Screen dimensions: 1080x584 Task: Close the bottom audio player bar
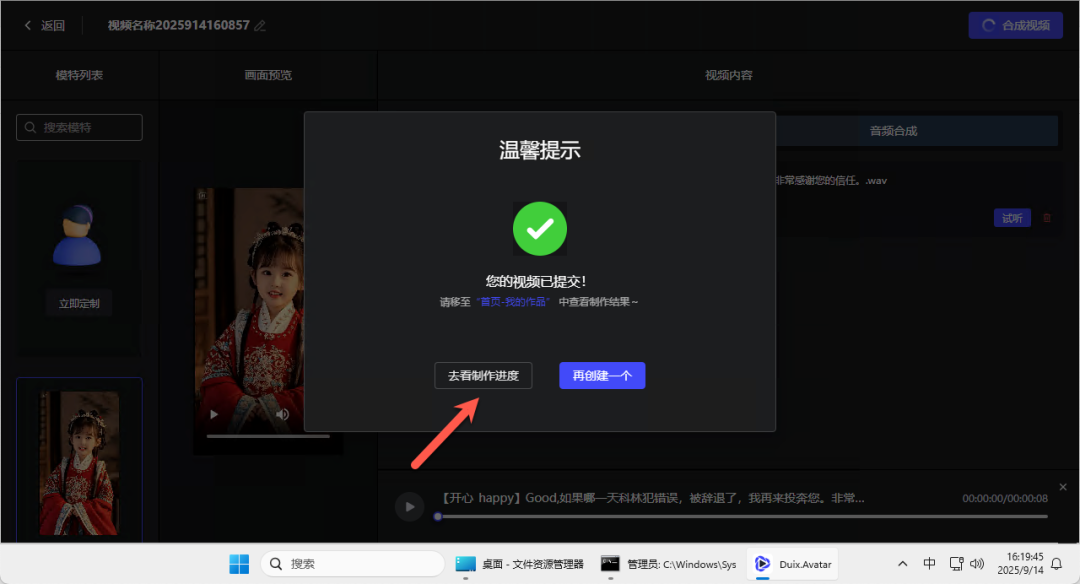[1062, 487]
